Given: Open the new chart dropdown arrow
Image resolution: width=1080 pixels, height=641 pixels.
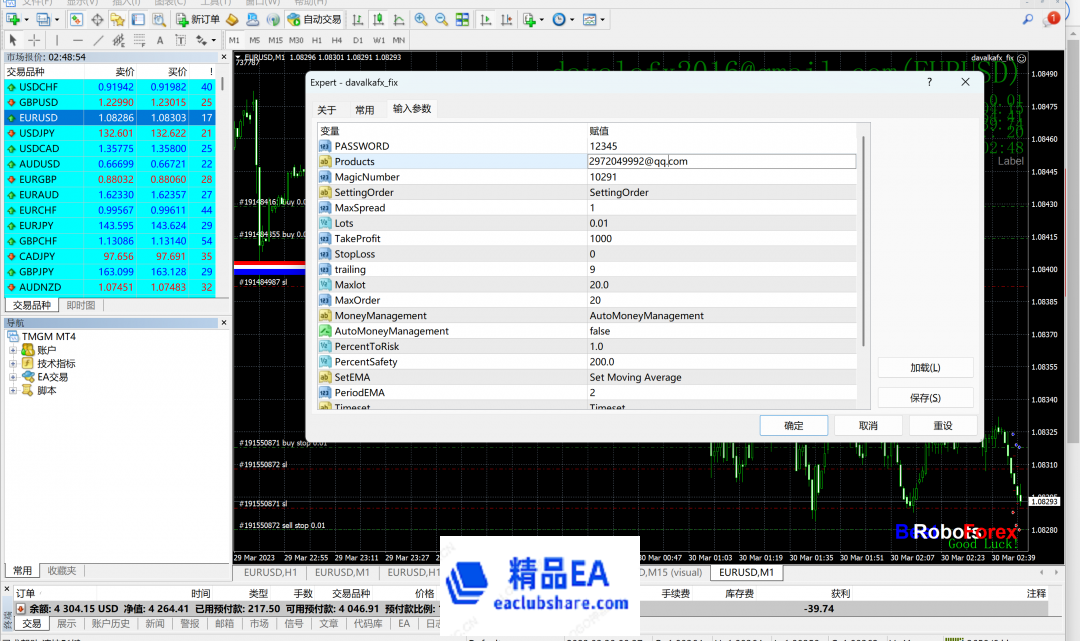Looking at the screenshot, I should tap(29, 19).
